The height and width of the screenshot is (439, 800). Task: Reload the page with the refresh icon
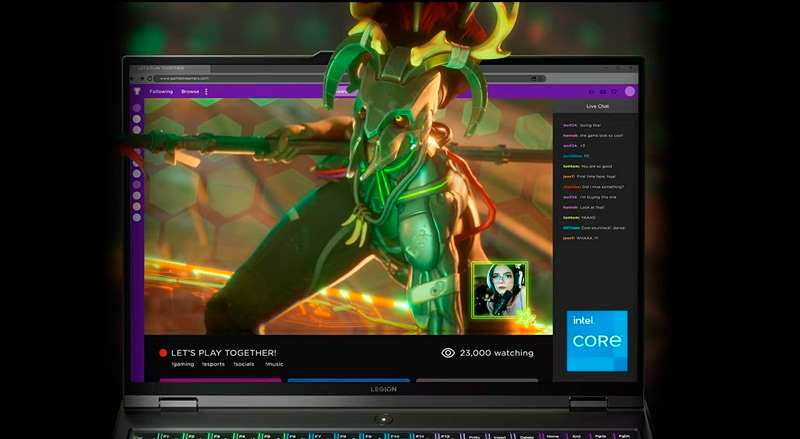pos(149,79)
